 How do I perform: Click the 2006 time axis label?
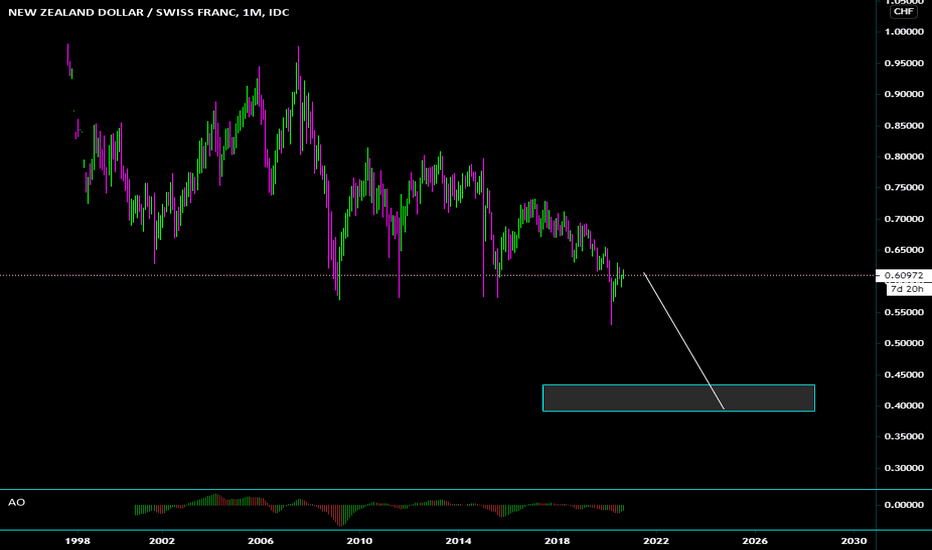click(260, 540)
